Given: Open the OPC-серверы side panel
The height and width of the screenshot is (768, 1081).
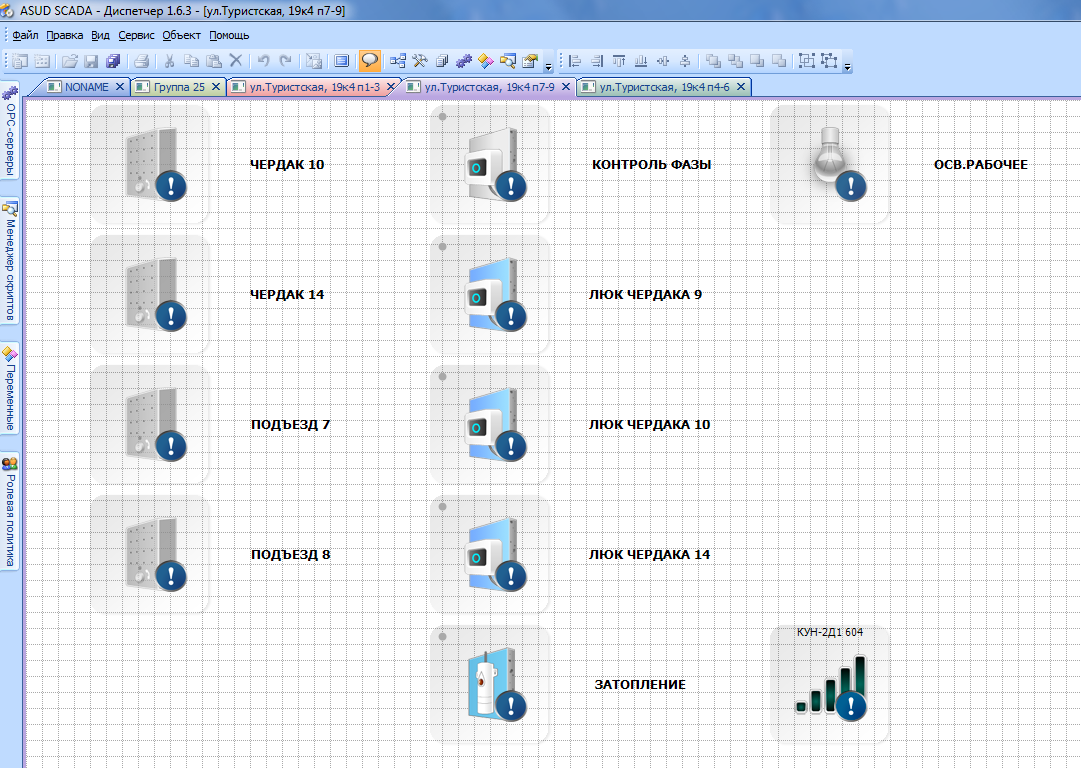Looking at the screenshot, I should [11, 136].
